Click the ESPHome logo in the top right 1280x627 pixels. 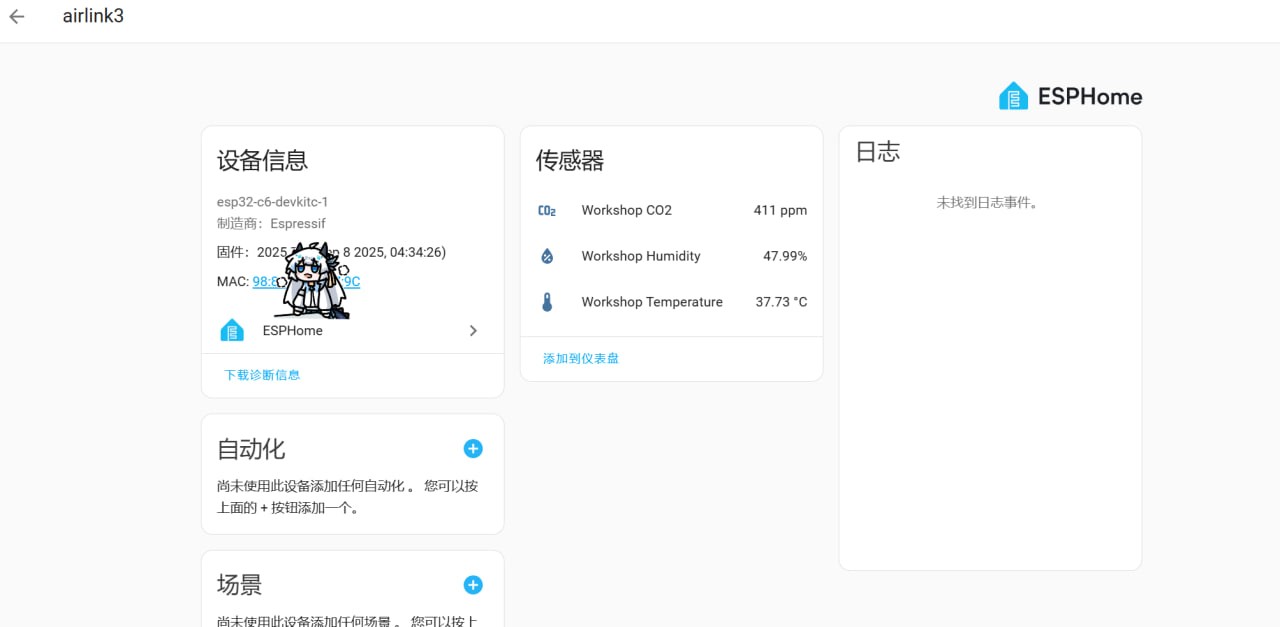1070,96
